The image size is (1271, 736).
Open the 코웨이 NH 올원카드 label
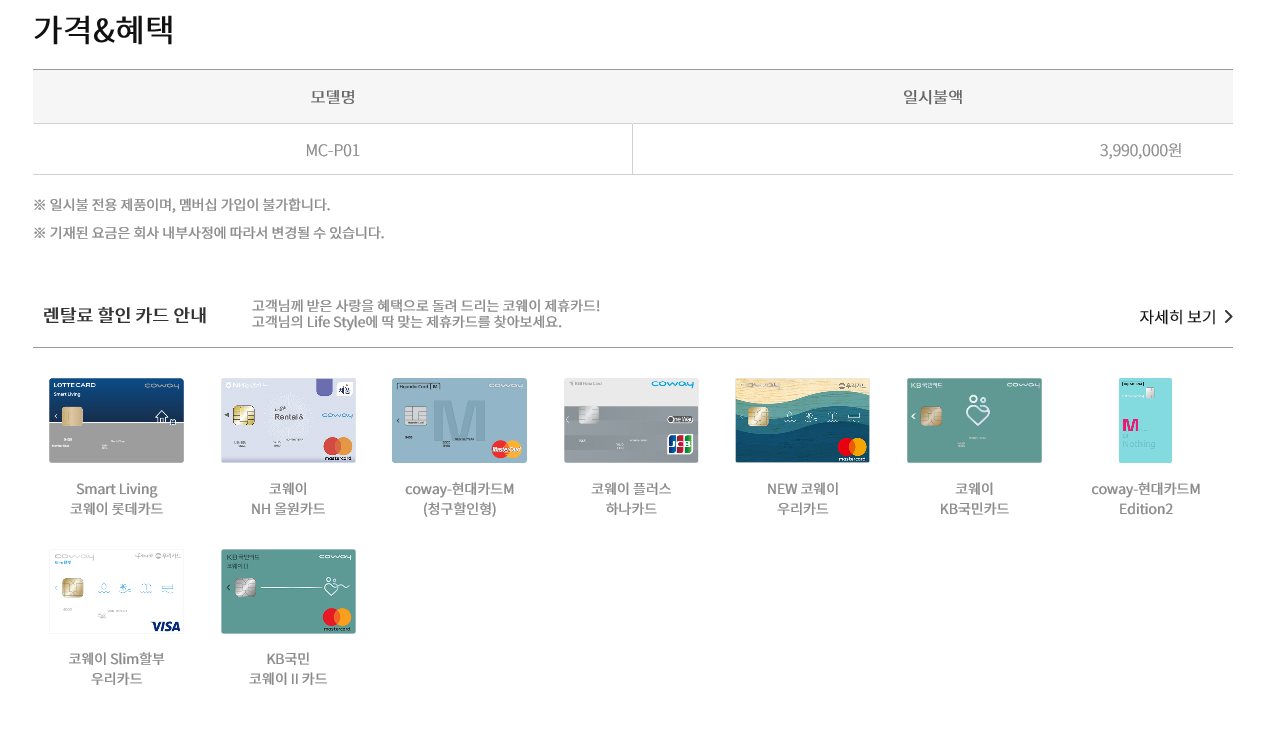click(288, 499)
